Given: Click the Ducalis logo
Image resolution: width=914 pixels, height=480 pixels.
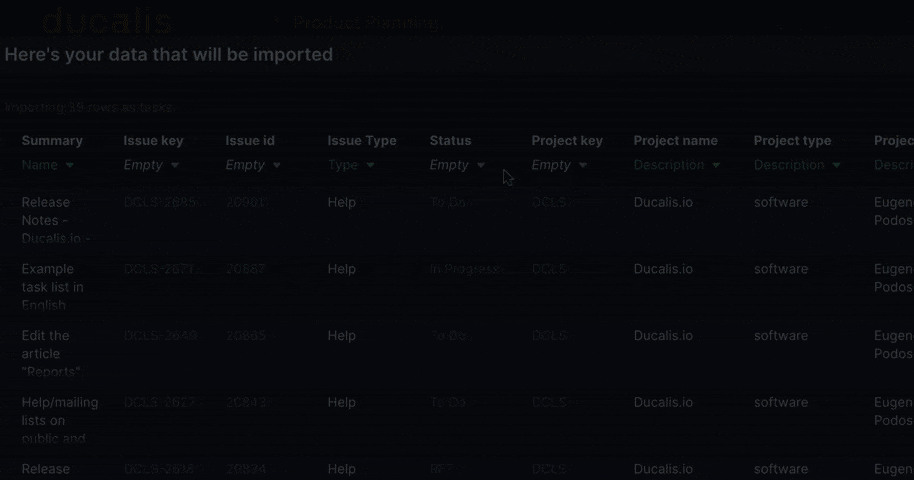Looking at the screenshot, I should (x=106, y=22).
